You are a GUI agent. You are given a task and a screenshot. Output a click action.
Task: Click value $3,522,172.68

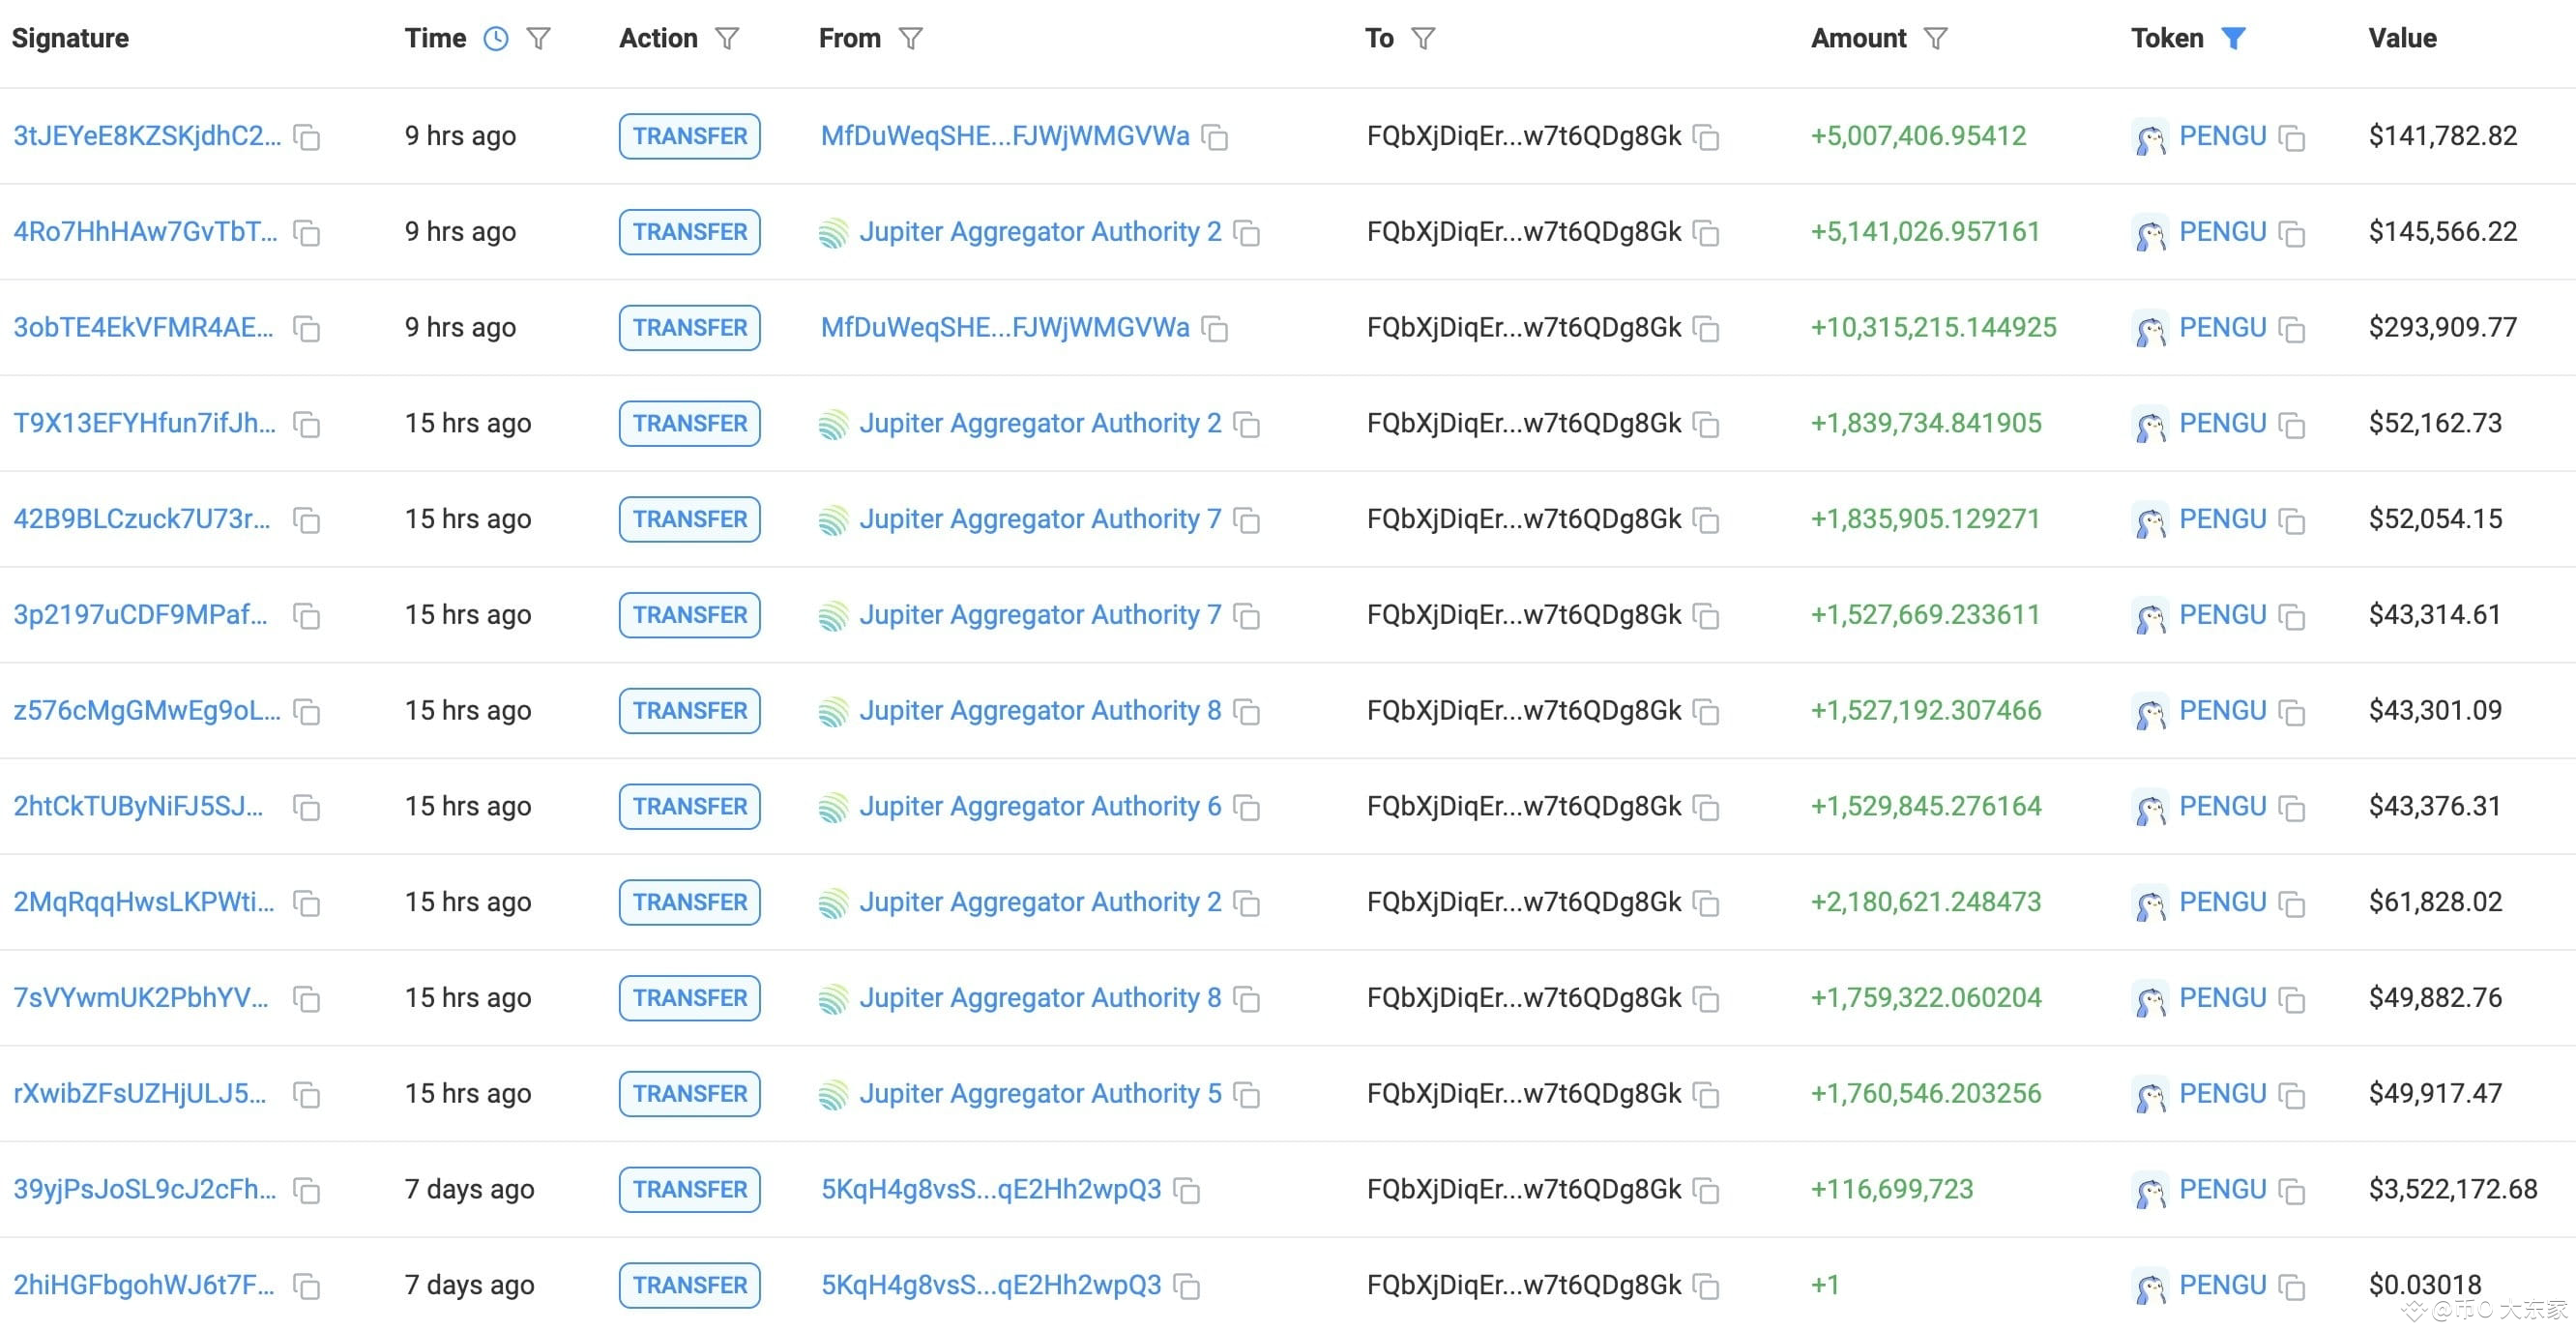coord(2453,1190)
